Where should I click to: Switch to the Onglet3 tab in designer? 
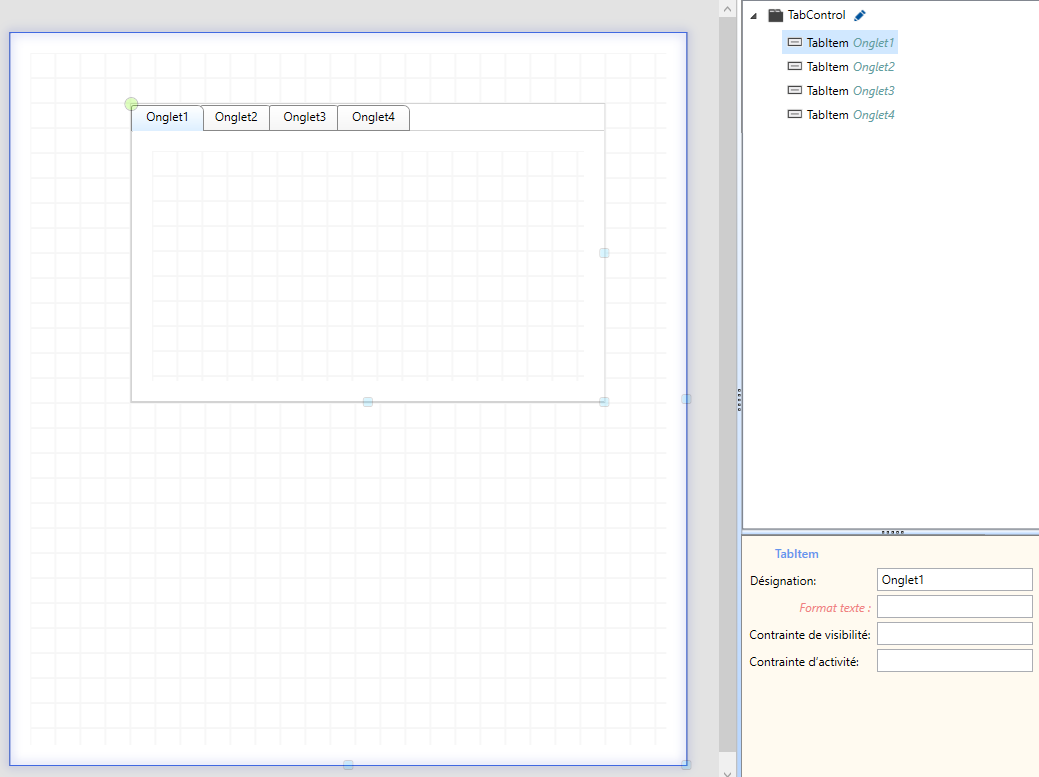[304, 118]
